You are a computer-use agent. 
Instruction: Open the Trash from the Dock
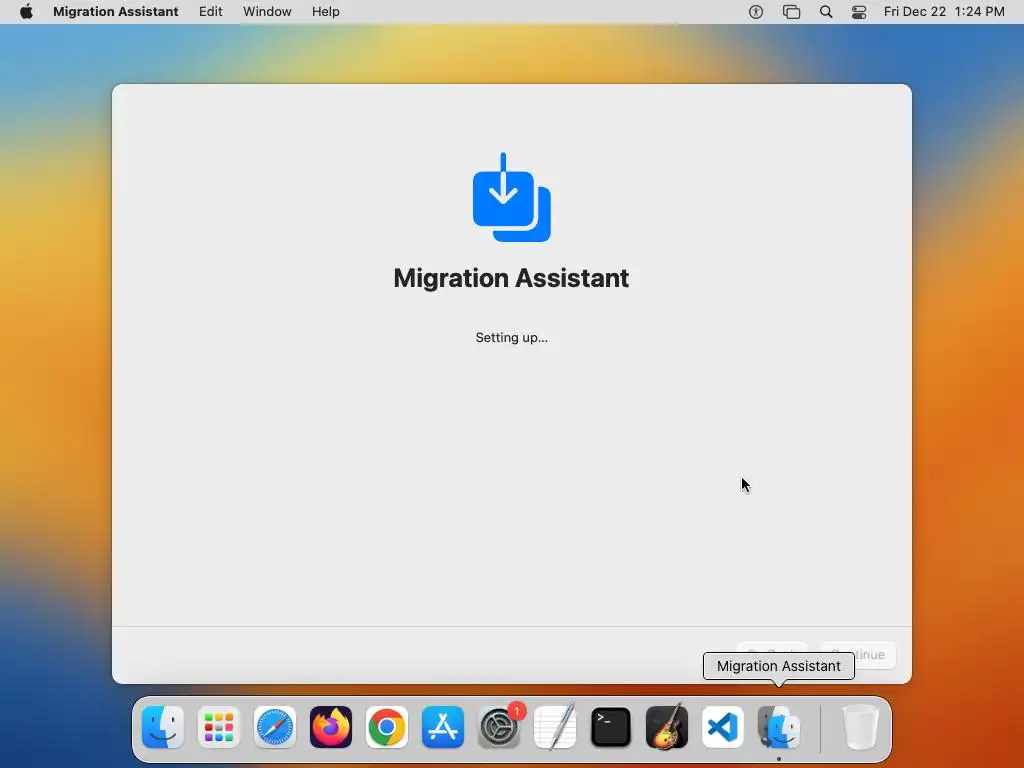[x=861, y=727]
